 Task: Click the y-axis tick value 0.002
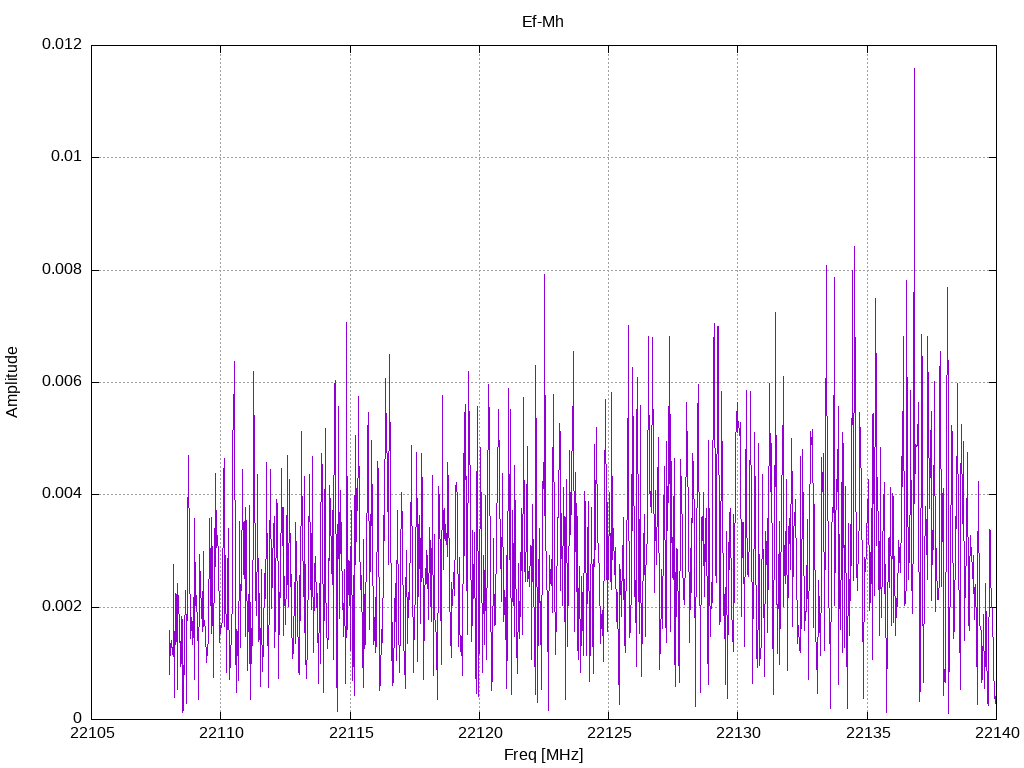coord(62,606)
